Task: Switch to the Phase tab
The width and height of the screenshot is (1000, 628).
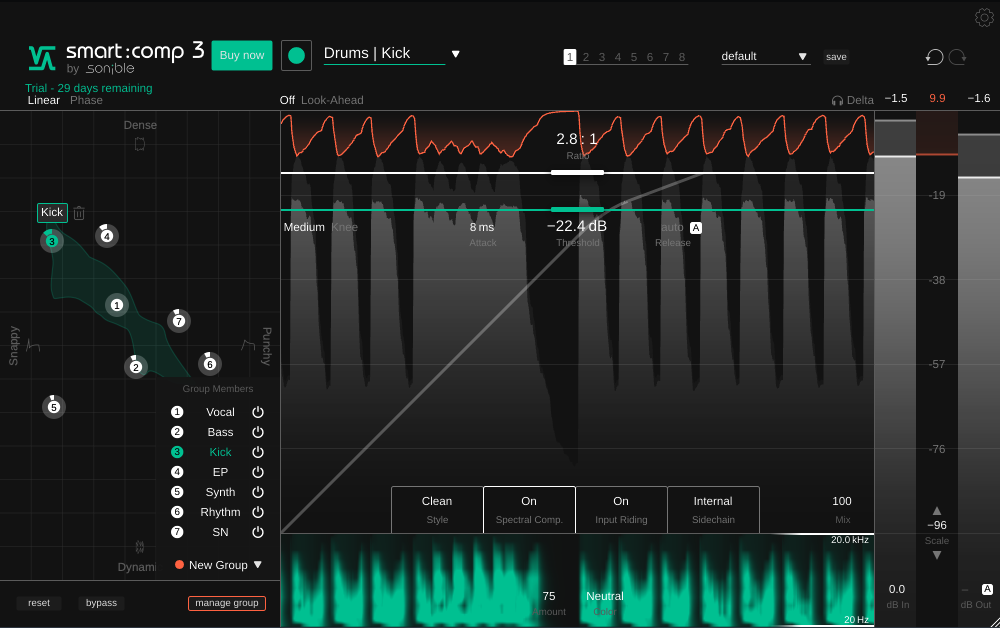Action: (x=86, y=100)
